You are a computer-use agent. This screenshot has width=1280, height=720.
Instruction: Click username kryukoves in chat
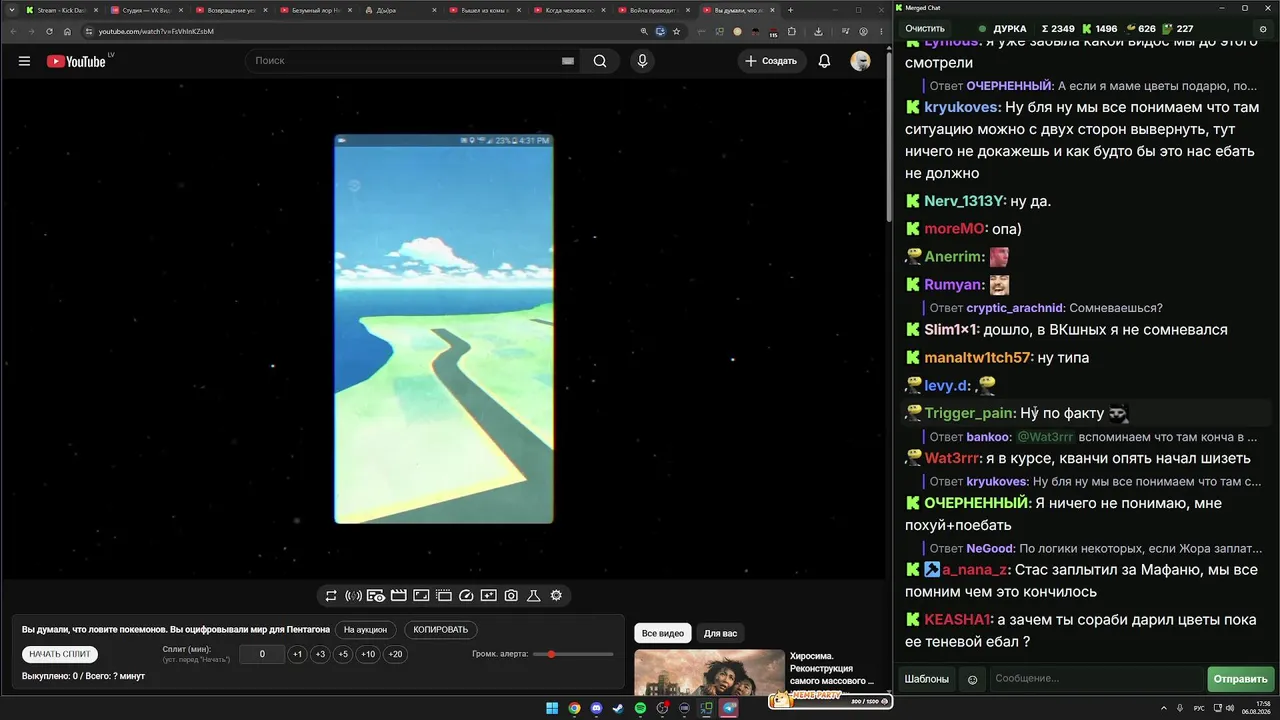pos(961,107)
